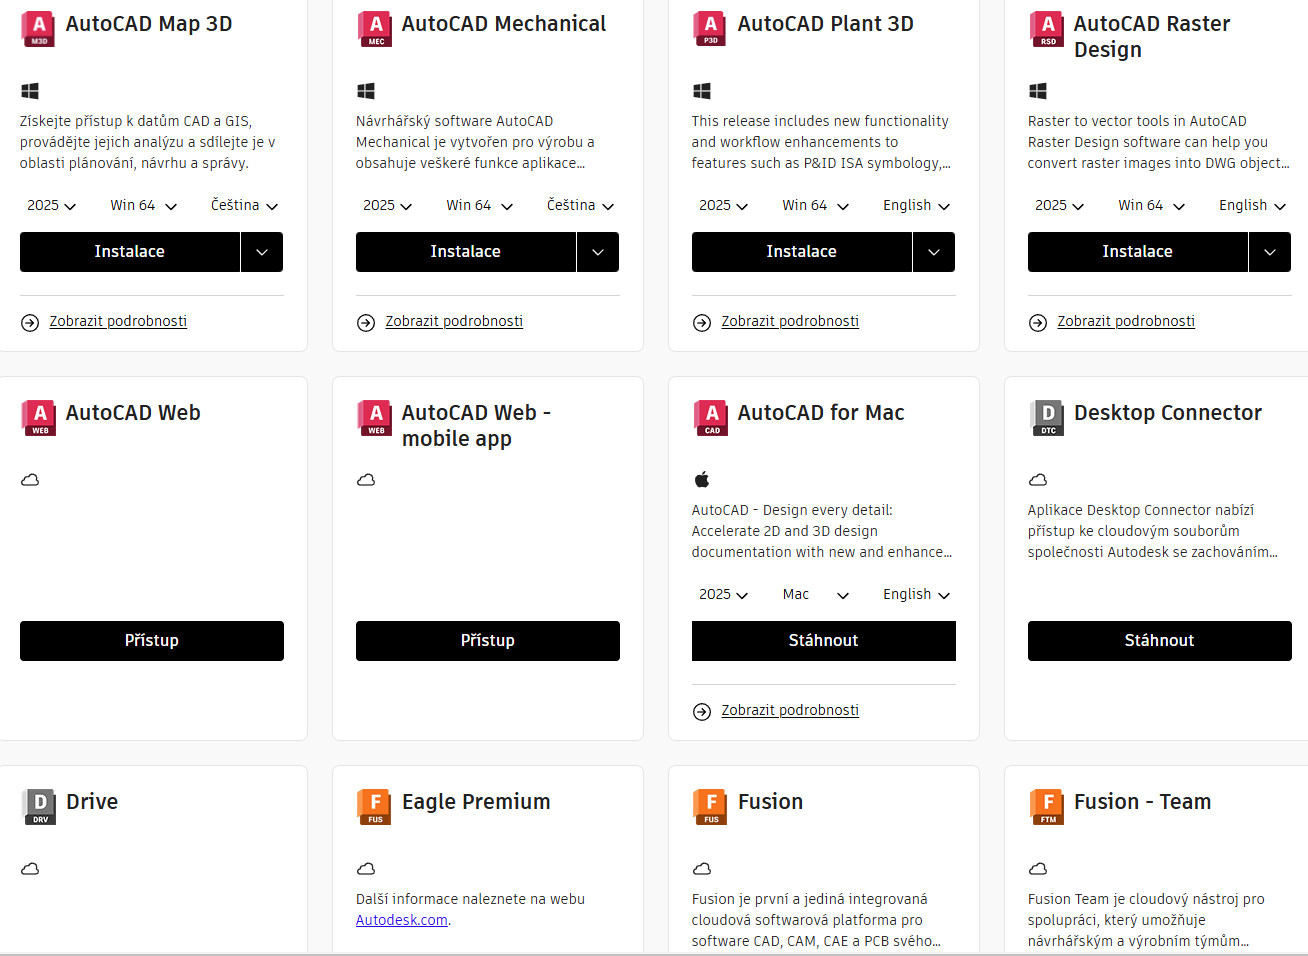
Task: Open the year dropdown for AutoCAD Map 3D
Action: click(x=51, y=205)
